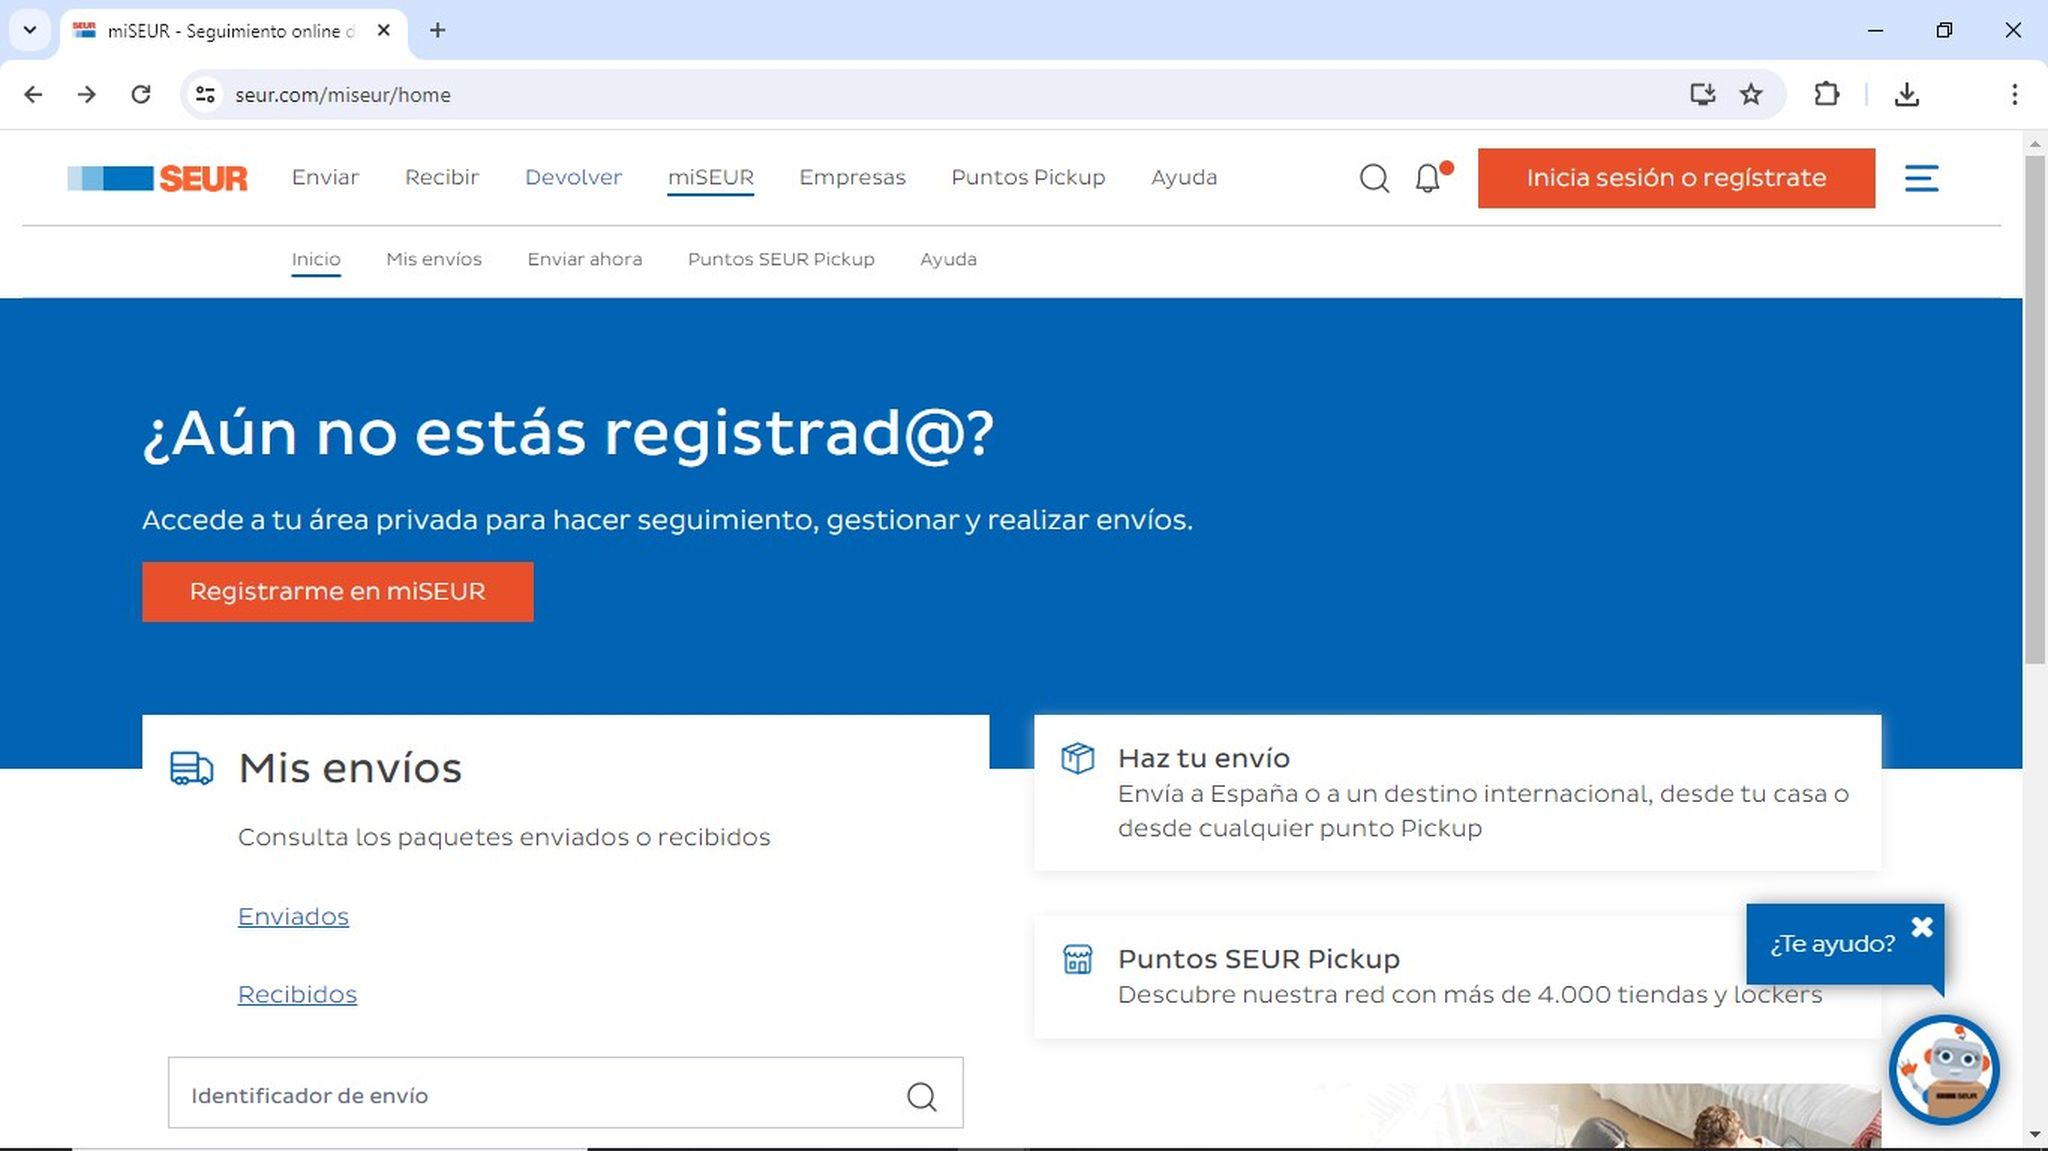2048x1151 pixels.
Task: Search shipment using the magnifier in the field
Action: click(x=921, y=1094)
